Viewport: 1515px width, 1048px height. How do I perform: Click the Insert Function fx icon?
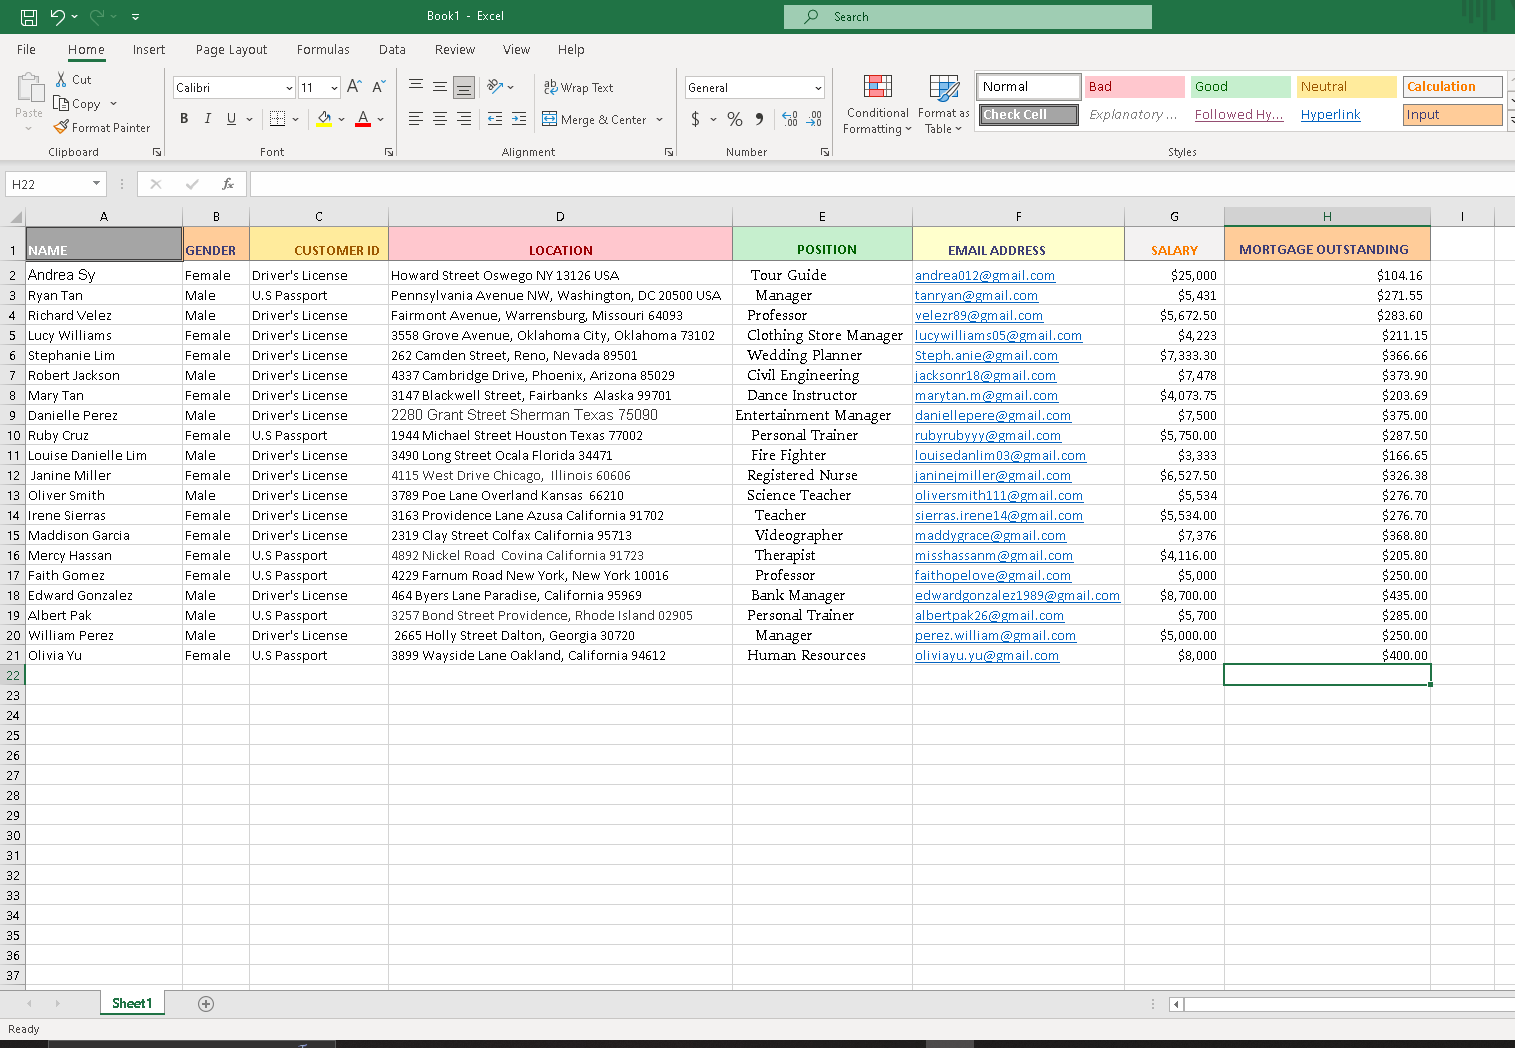[228, 184]
